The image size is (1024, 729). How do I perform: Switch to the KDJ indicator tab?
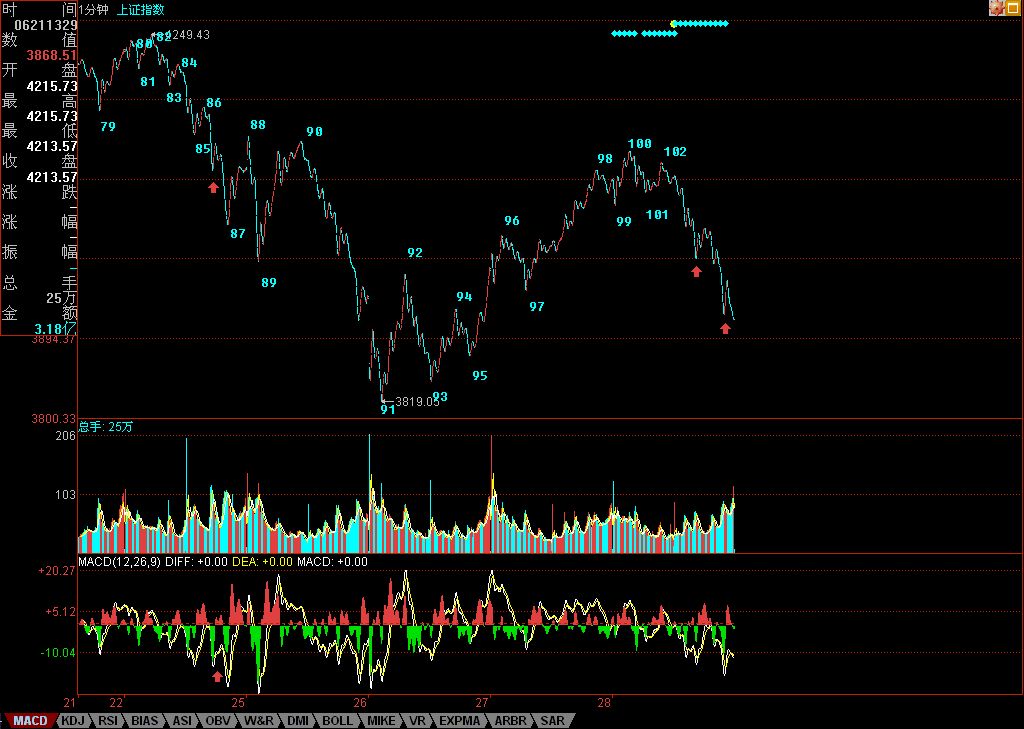pyautogui.click(x=72, y=720)
